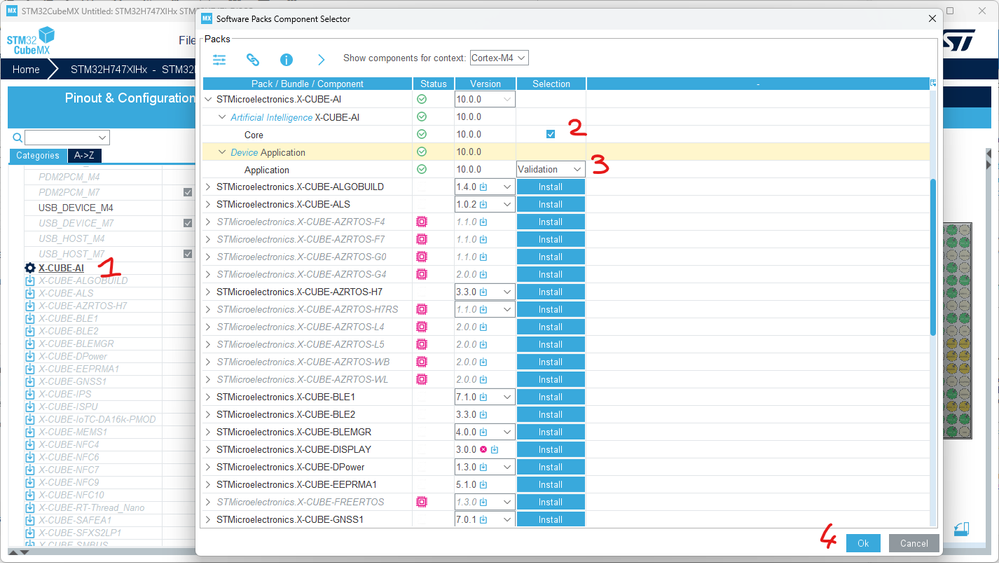Expand the STMicroelectronics.X-CUBE-ALGOBUILD pack
The width and height of the screenshot is (999, 563).
[x=208, y=187]
